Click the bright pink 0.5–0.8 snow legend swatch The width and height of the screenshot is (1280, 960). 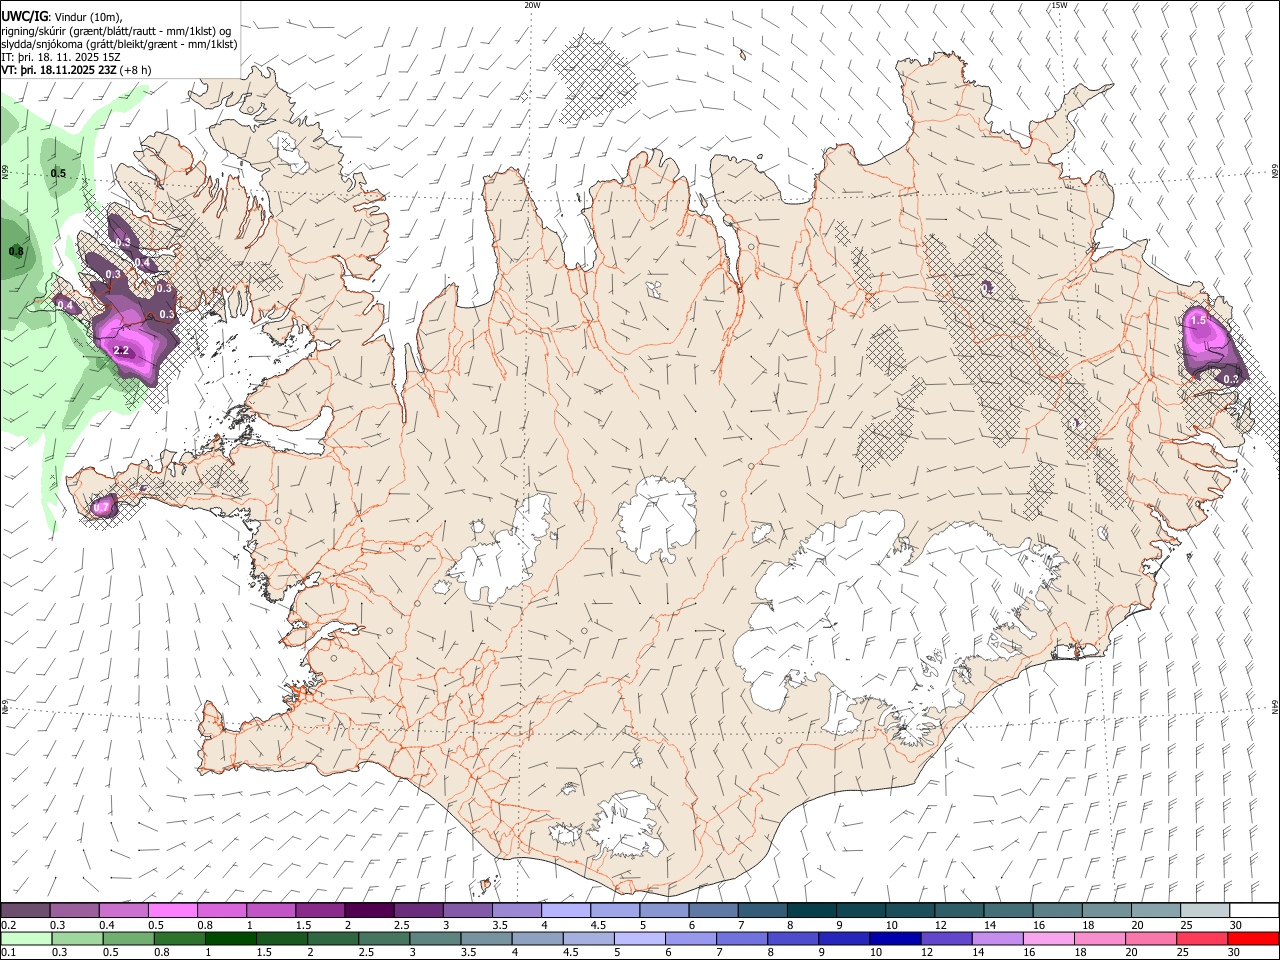click(173, 911)
